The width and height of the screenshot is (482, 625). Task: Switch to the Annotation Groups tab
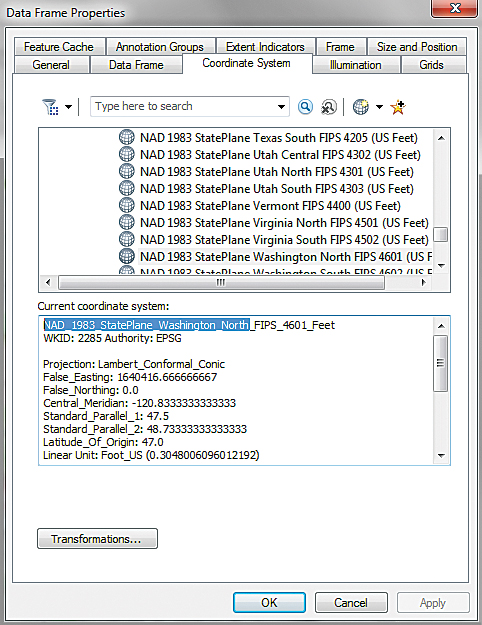[x=160, y=47]
